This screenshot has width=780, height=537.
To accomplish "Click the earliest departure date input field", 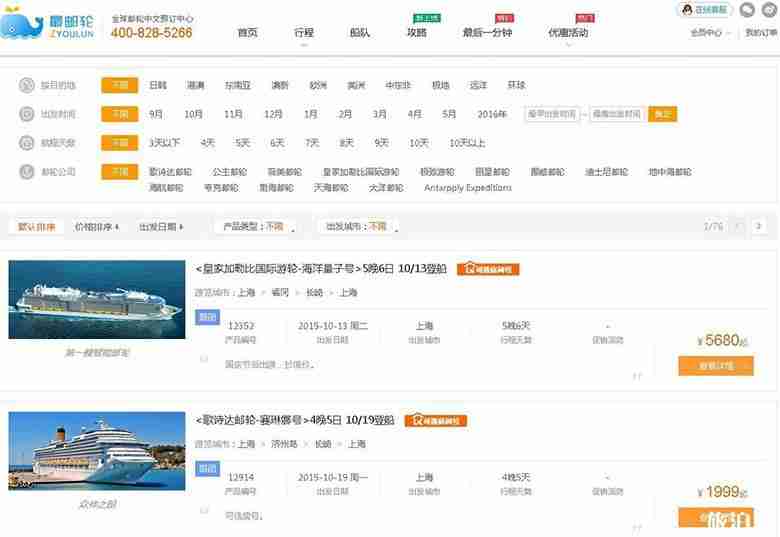I will [552, 114].
